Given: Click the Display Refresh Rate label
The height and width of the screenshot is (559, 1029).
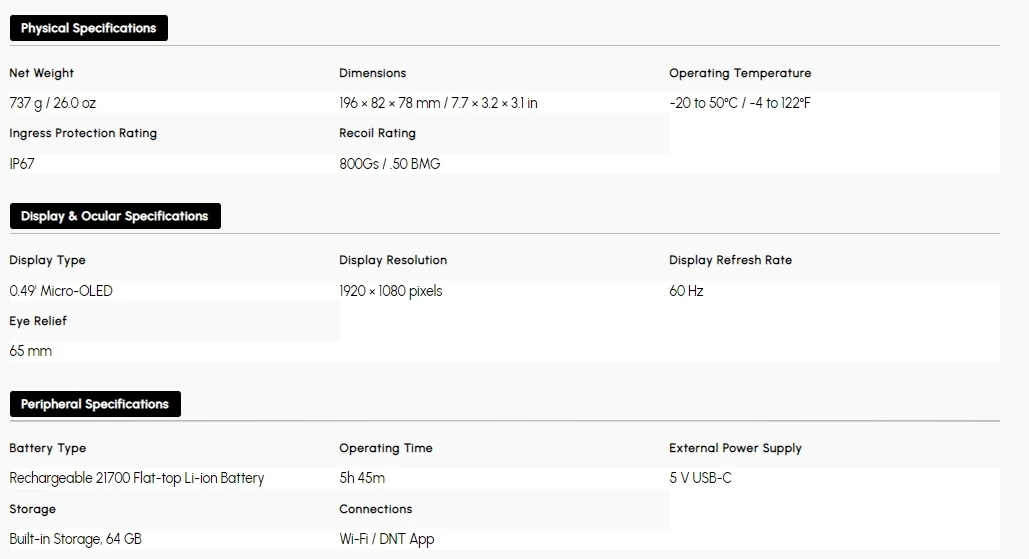Looking at the screenshot, I should (730, 260).
